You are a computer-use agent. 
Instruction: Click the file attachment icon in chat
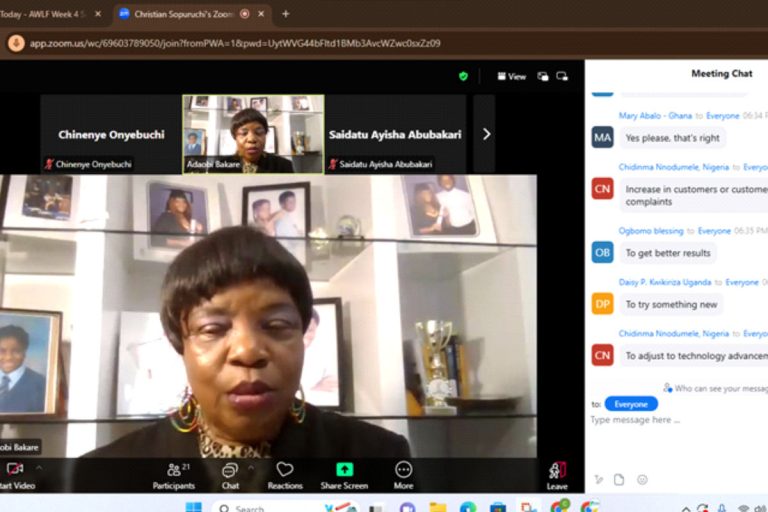coord(619,479)
